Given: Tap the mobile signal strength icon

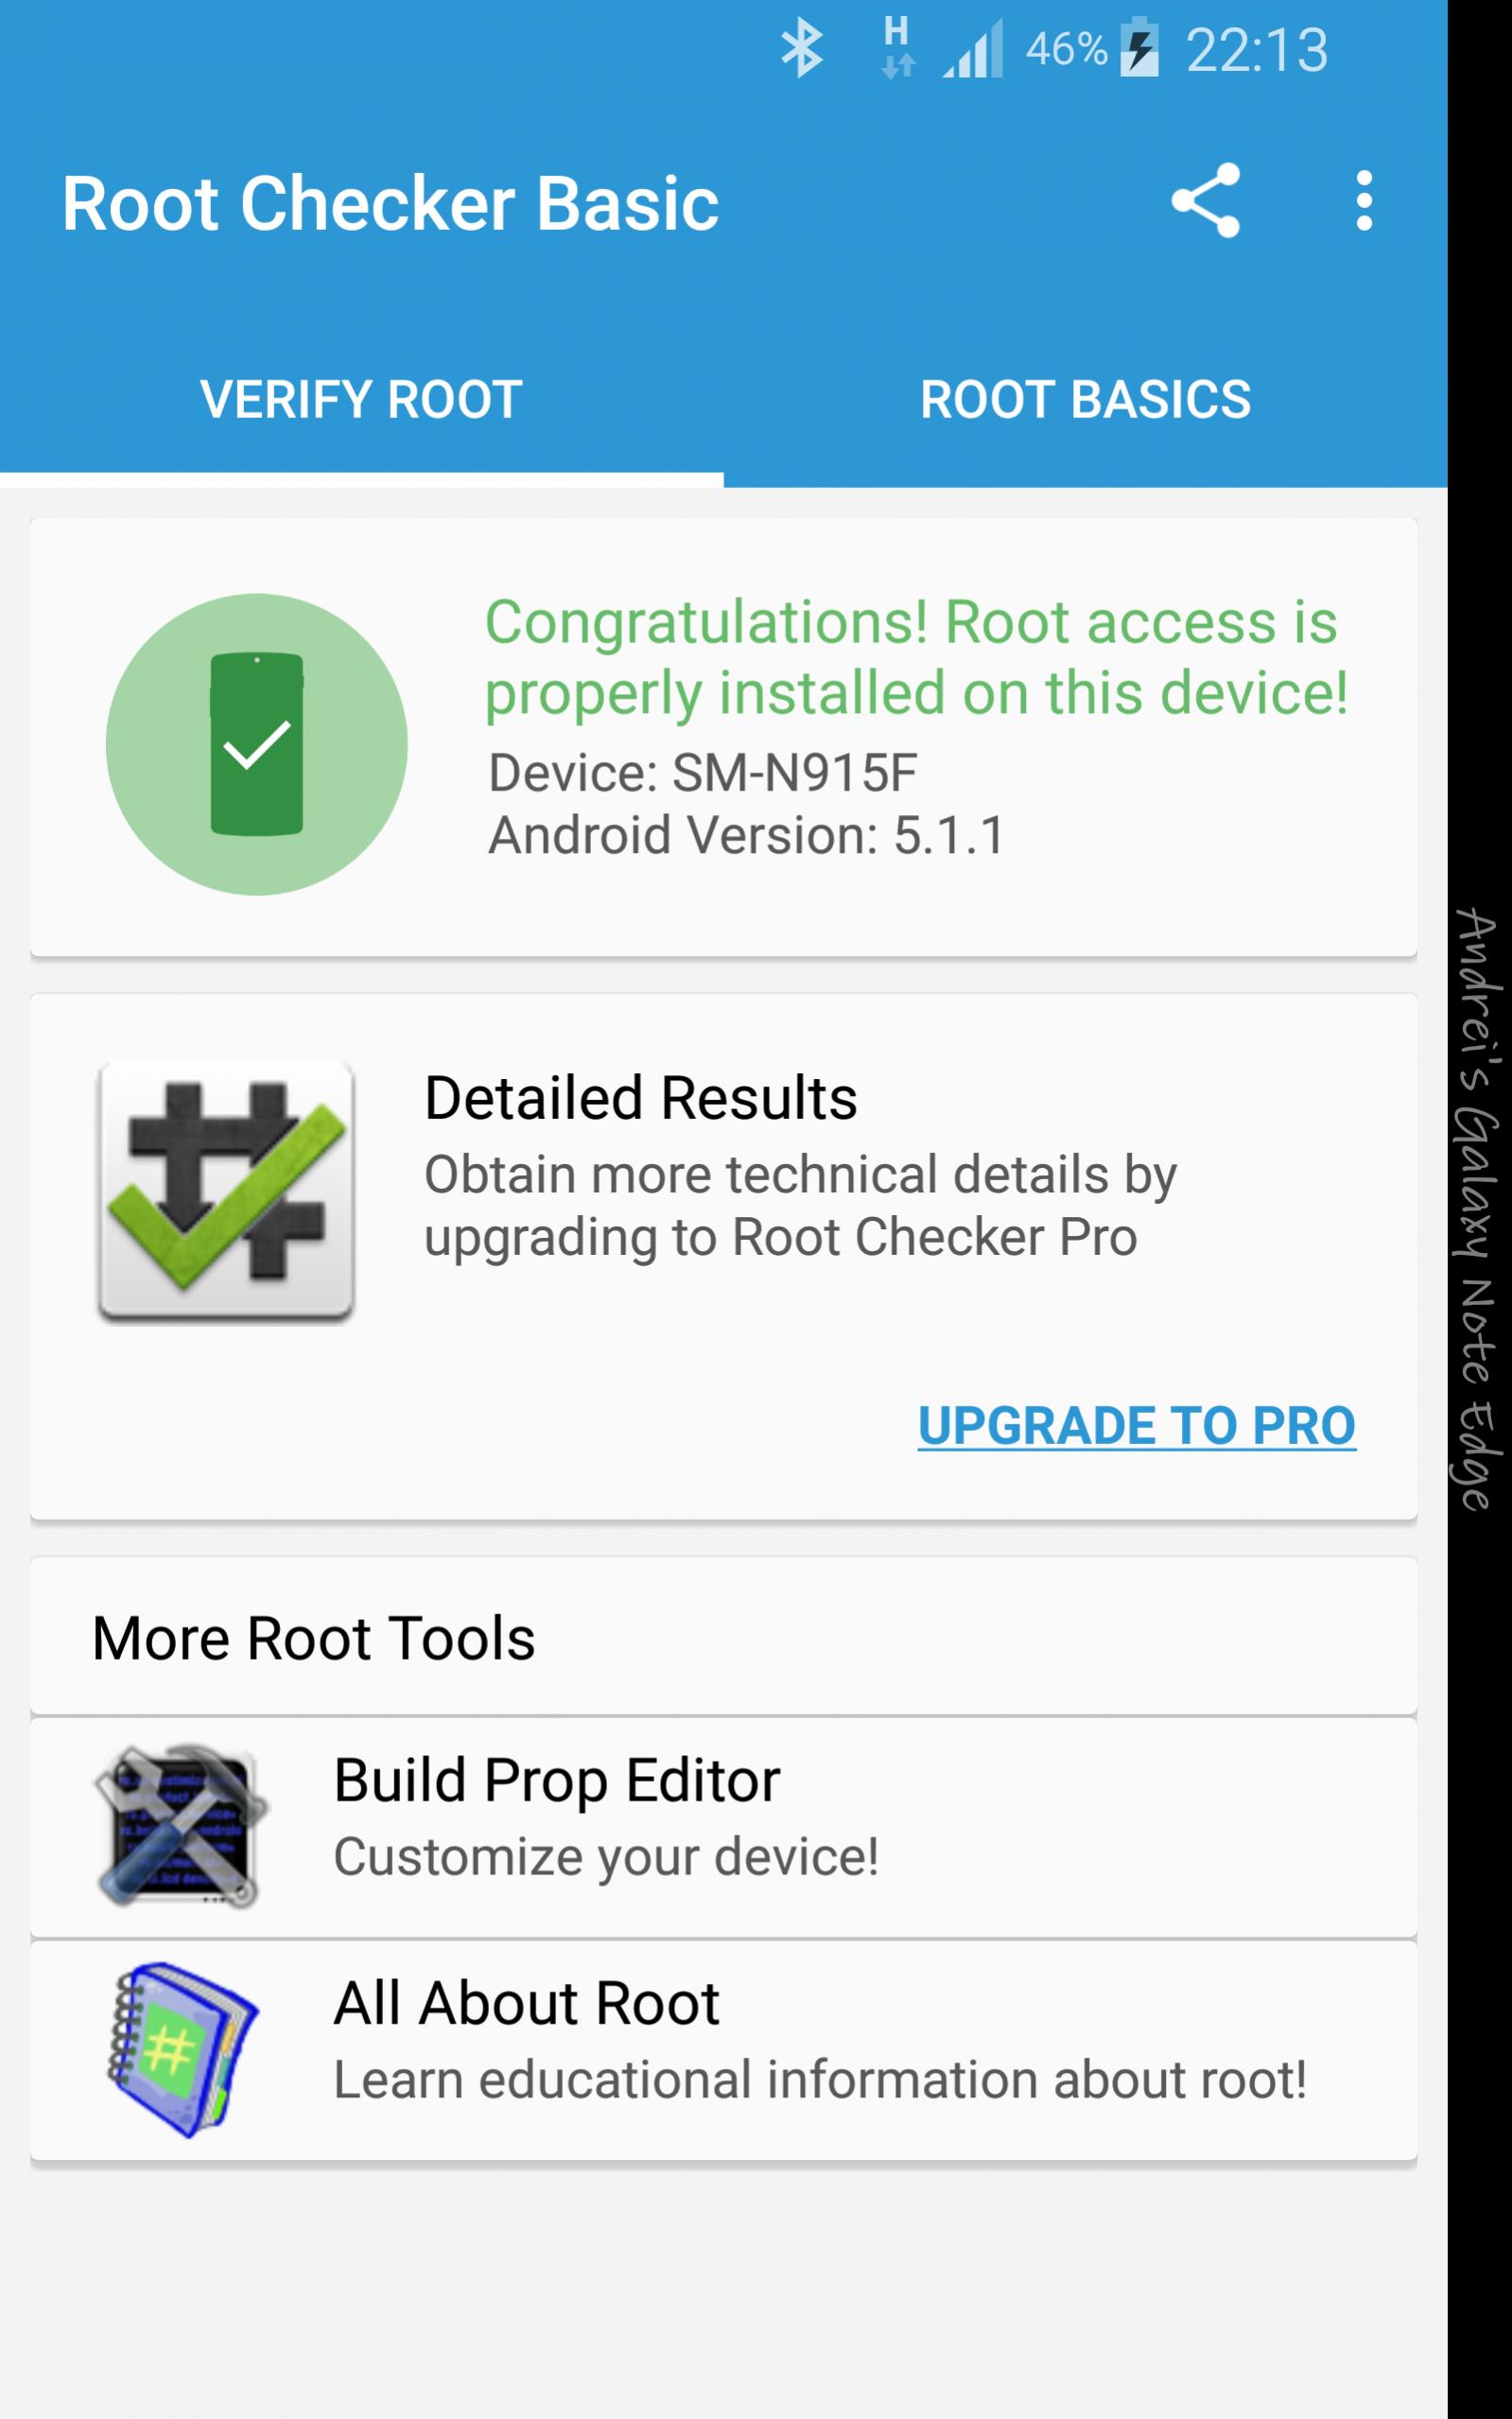Looking at the screenshot, I should (x=973, y=49).
